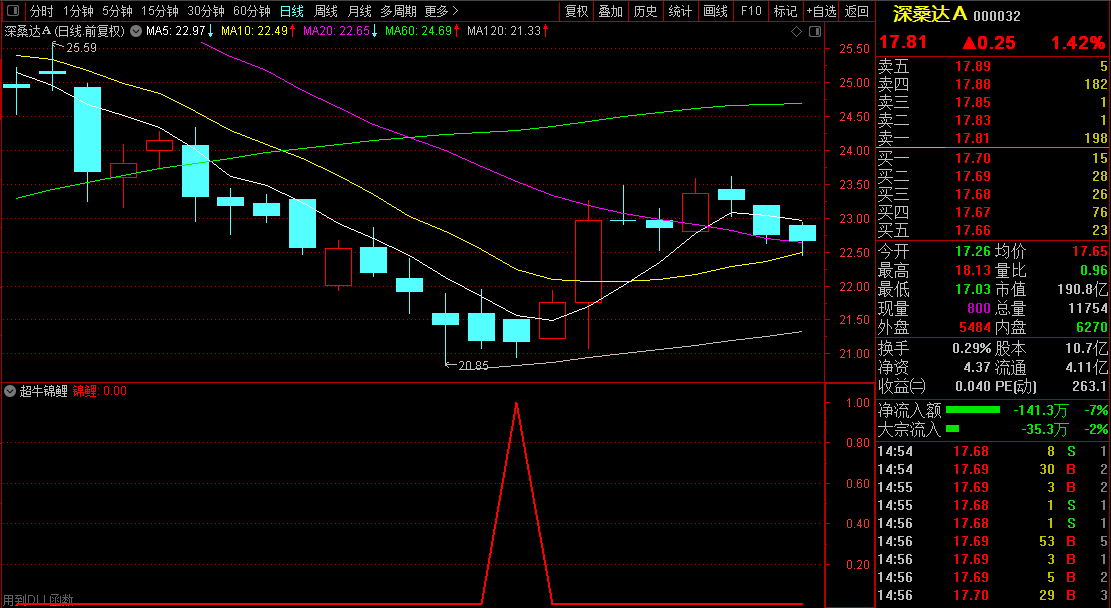Click the green 净流入额 bar

[972, 410]
